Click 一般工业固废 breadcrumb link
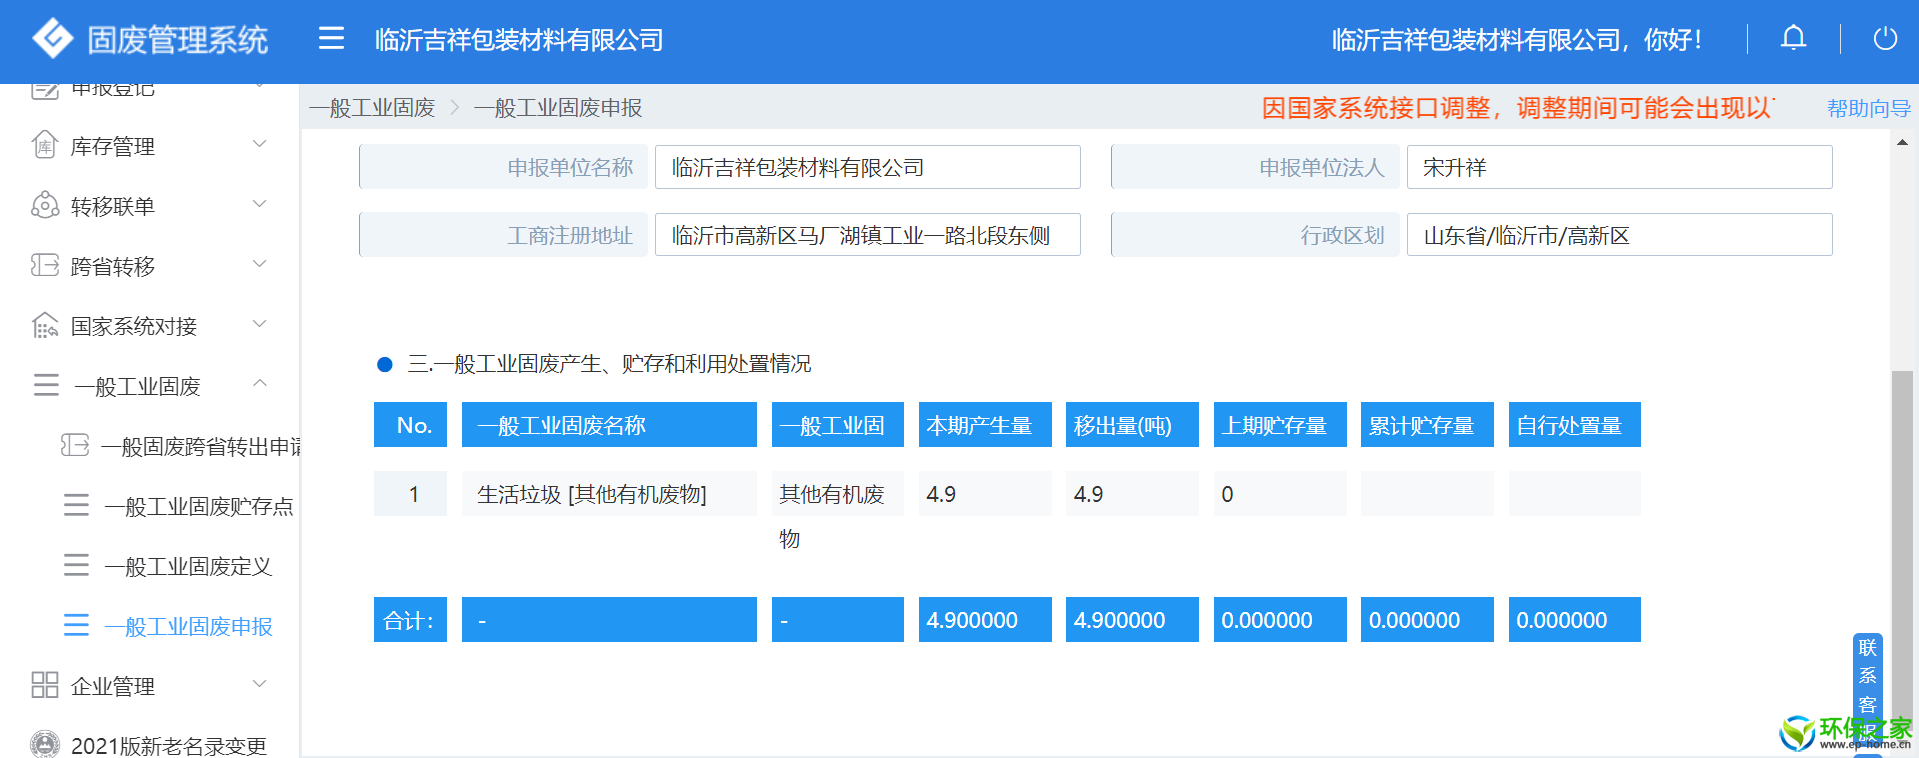Screen dimensions: 1919x758 click(372, 108)
